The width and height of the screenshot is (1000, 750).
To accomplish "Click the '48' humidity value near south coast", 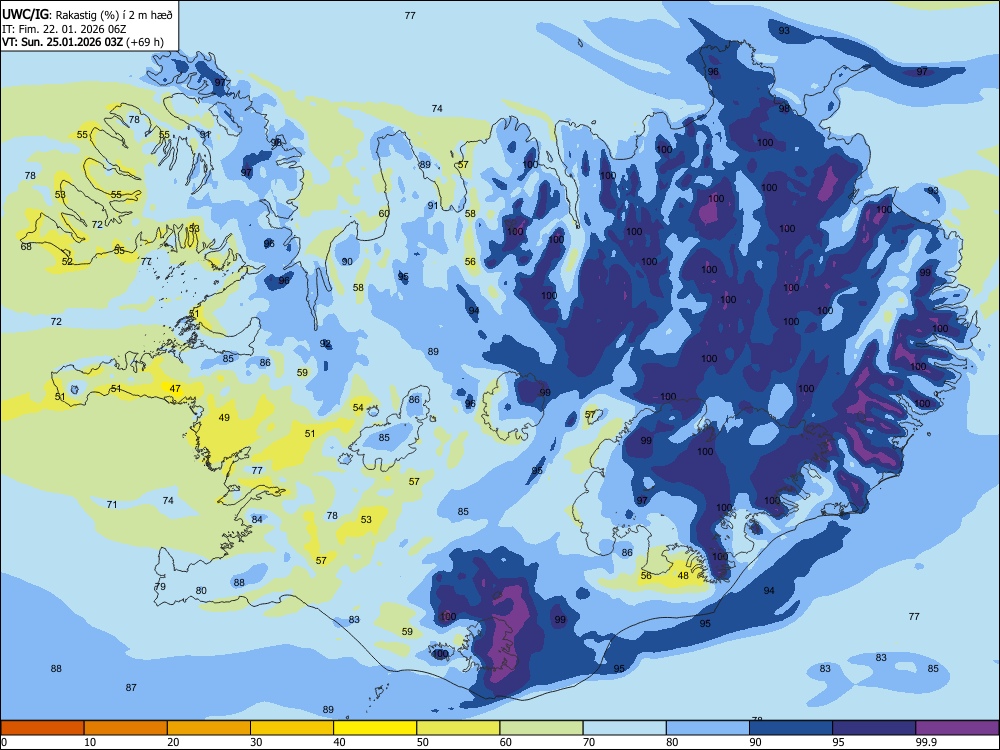I will pos(683,575).
